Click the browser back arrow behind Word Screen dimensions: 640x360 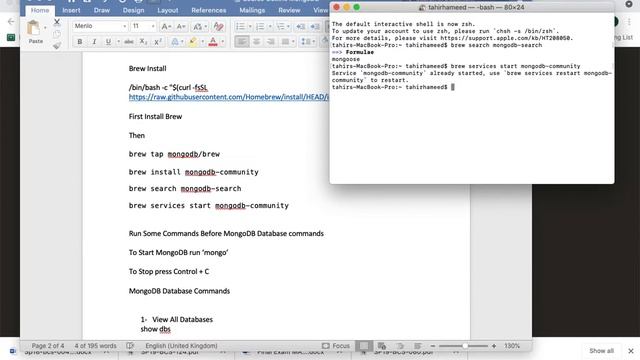(x=11, y=22)
